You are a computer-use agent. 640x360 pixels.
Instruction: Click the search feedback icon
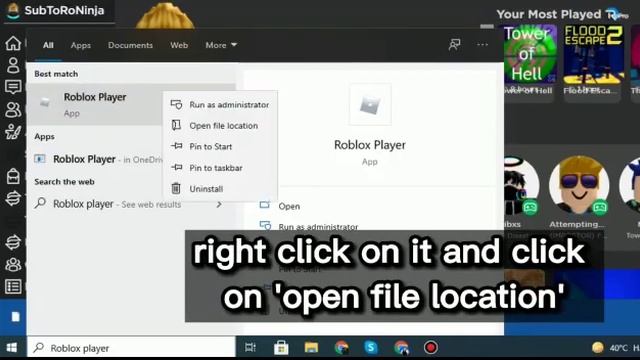[454, 44]
